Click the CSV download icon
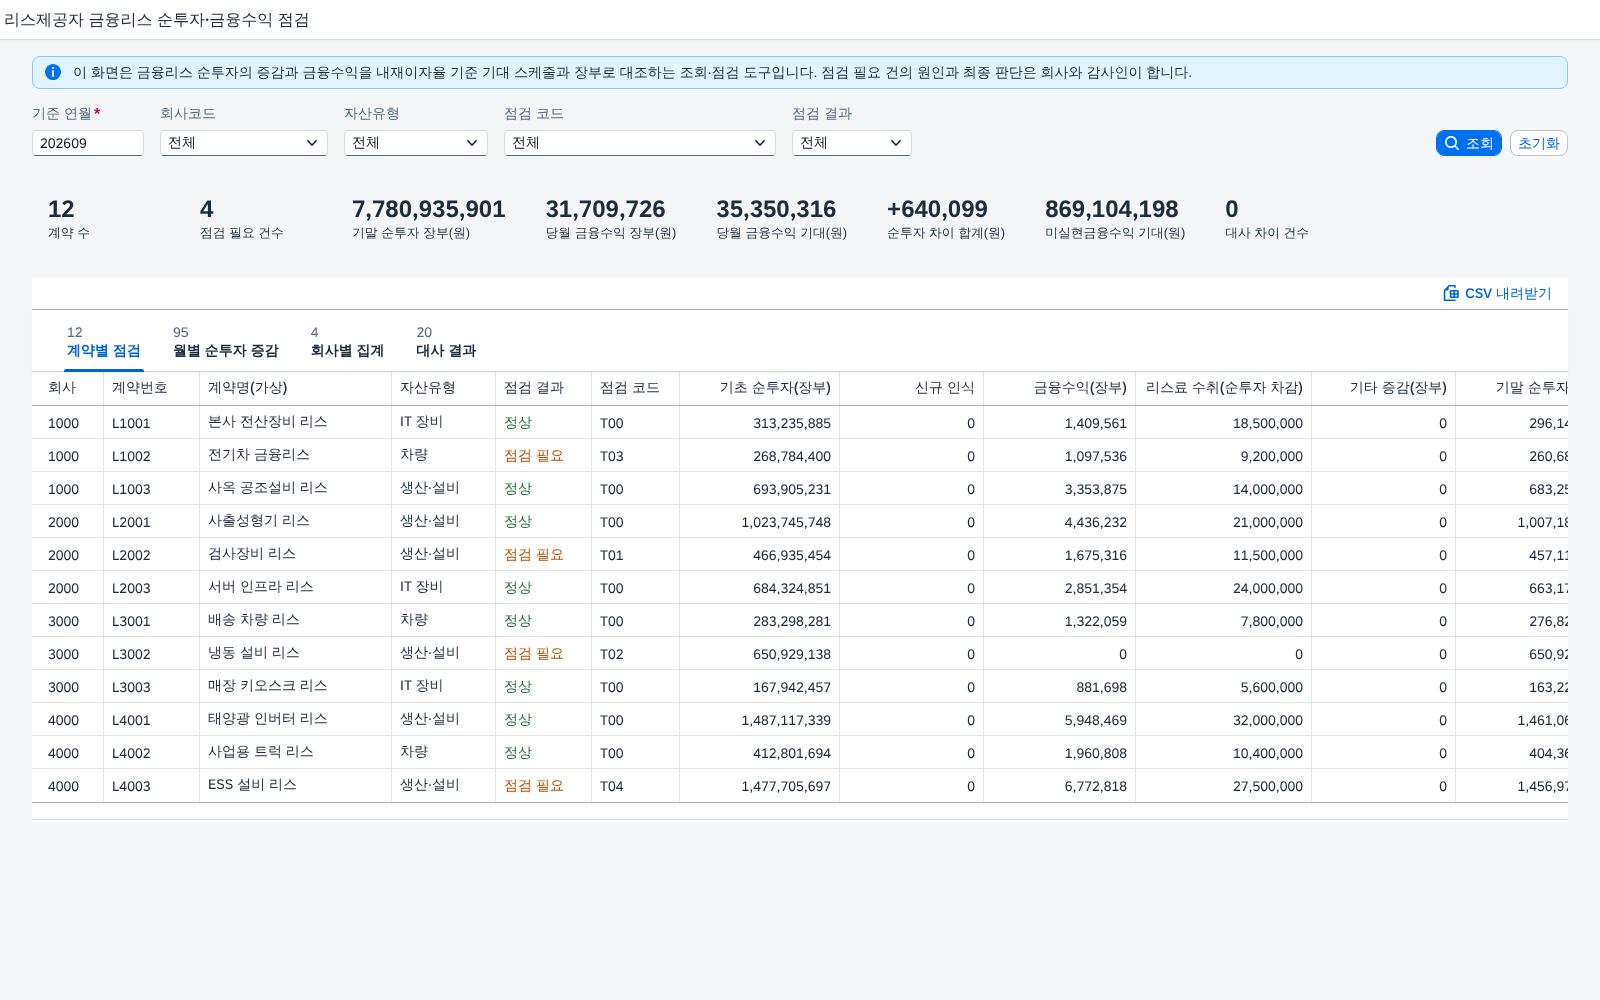 1451,293
